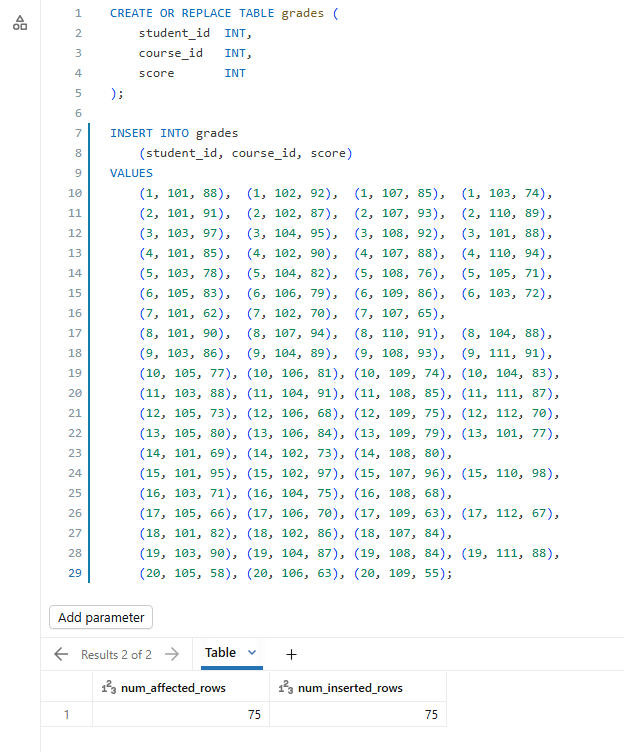
Task: Click the 'VALUES' keyword on line 9
Action: pos(131,173)
